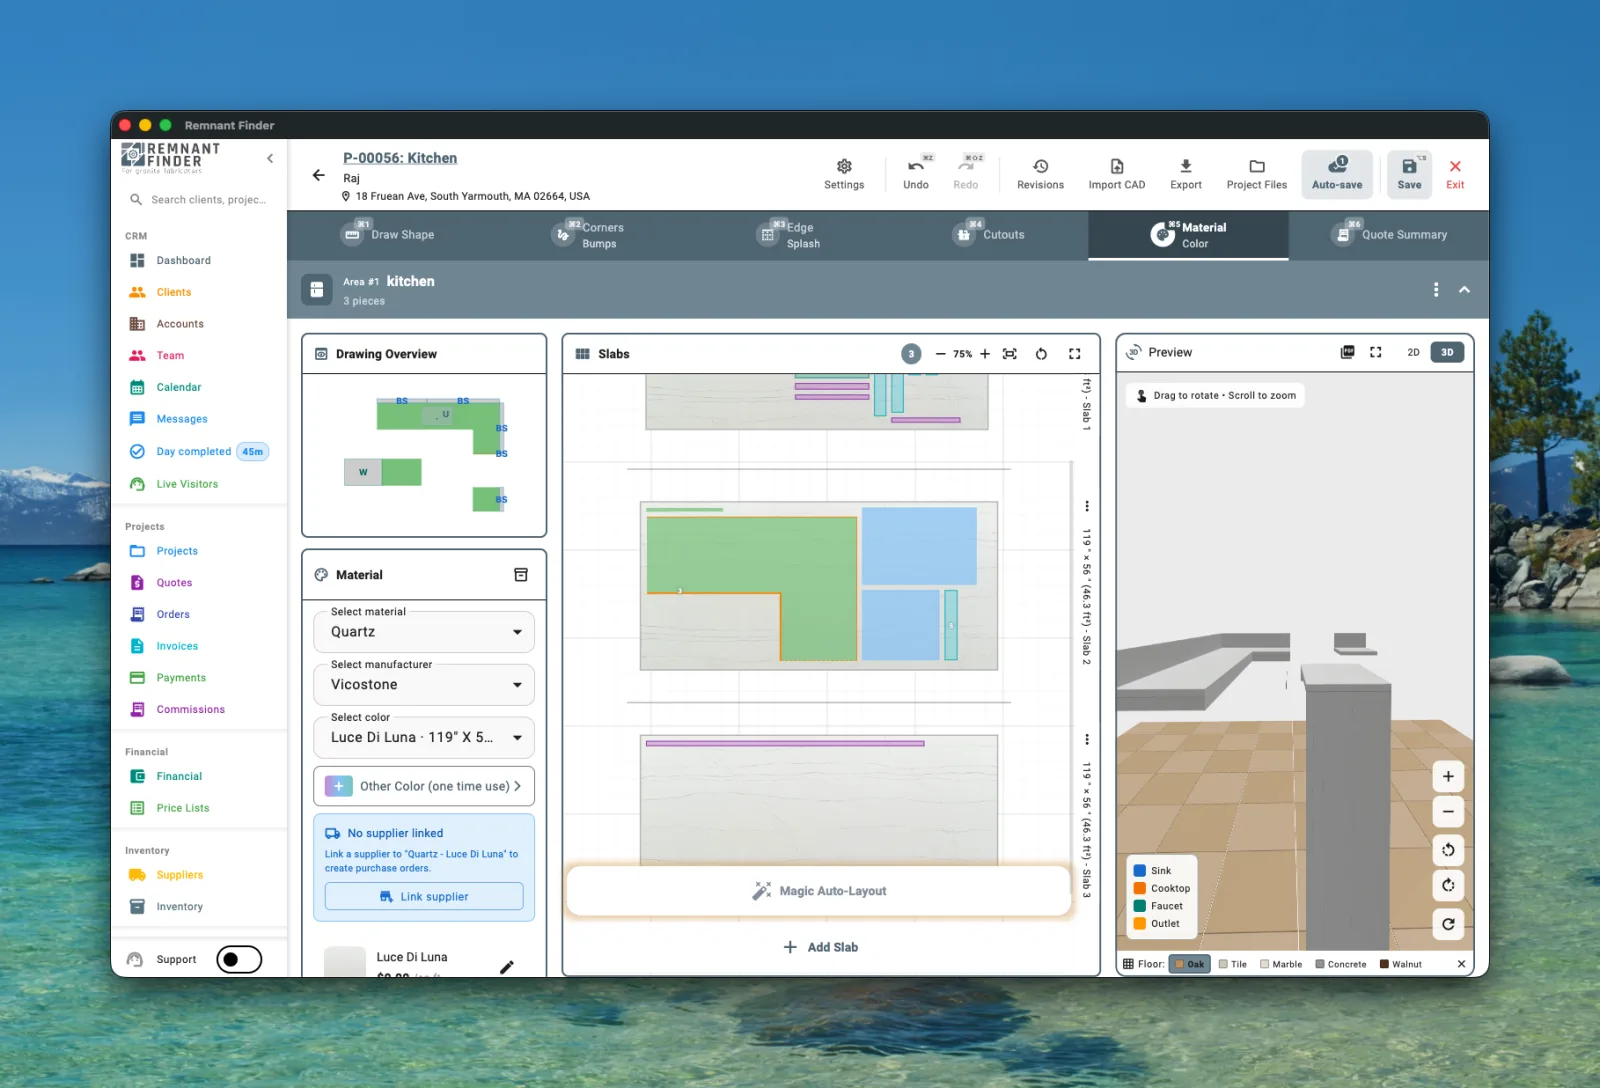Go back using the left arrow
Screen dimensions: 1600x1088
[319, 175]
